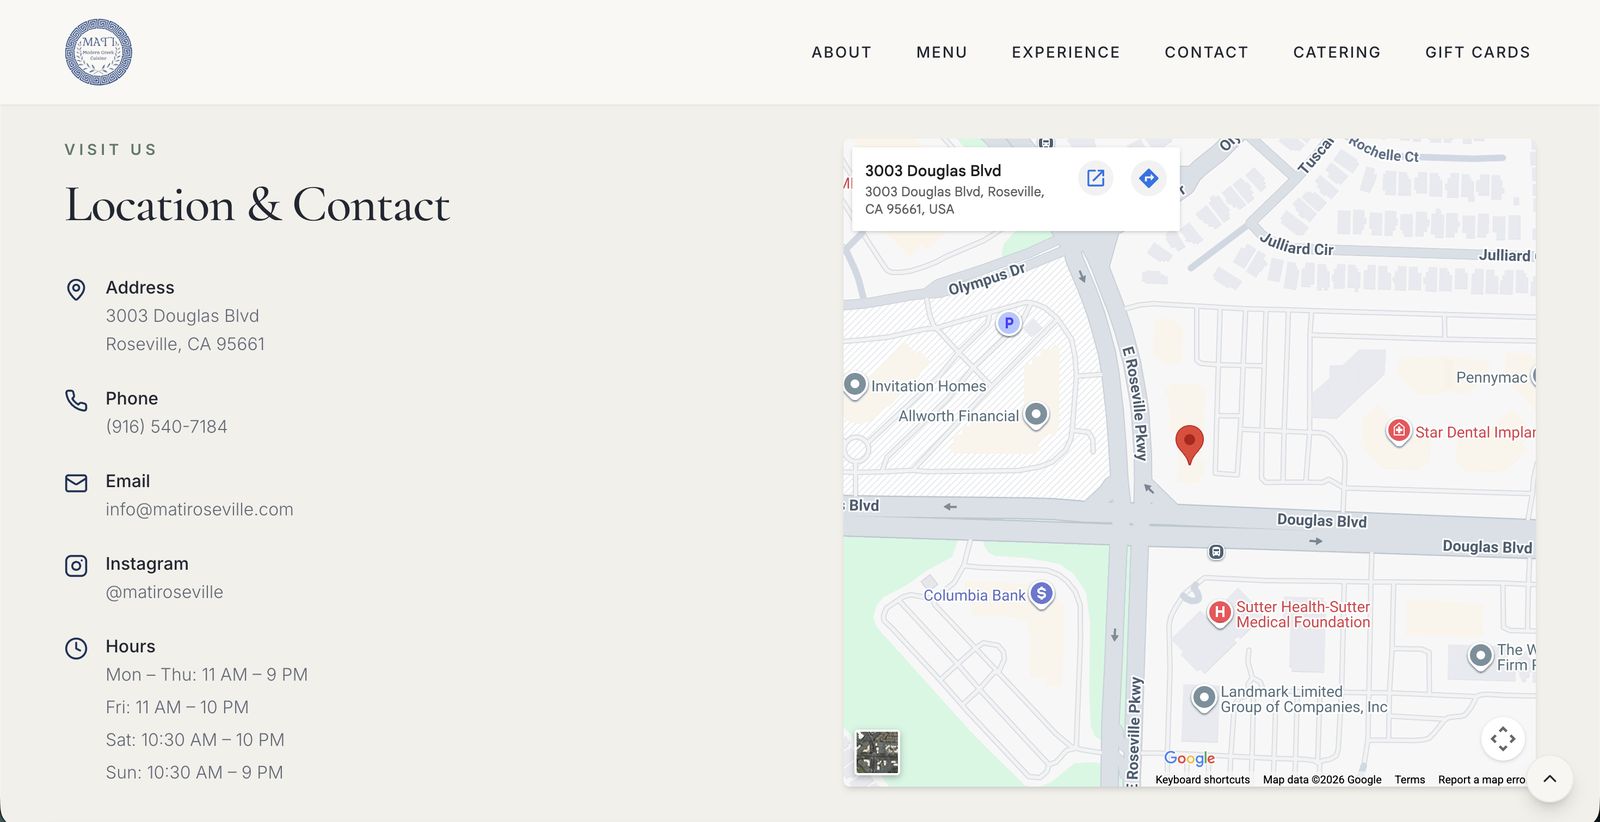Click Columbia Bank dollar marker
The image size is (1600, 822).
click(x=1042, y=594)
